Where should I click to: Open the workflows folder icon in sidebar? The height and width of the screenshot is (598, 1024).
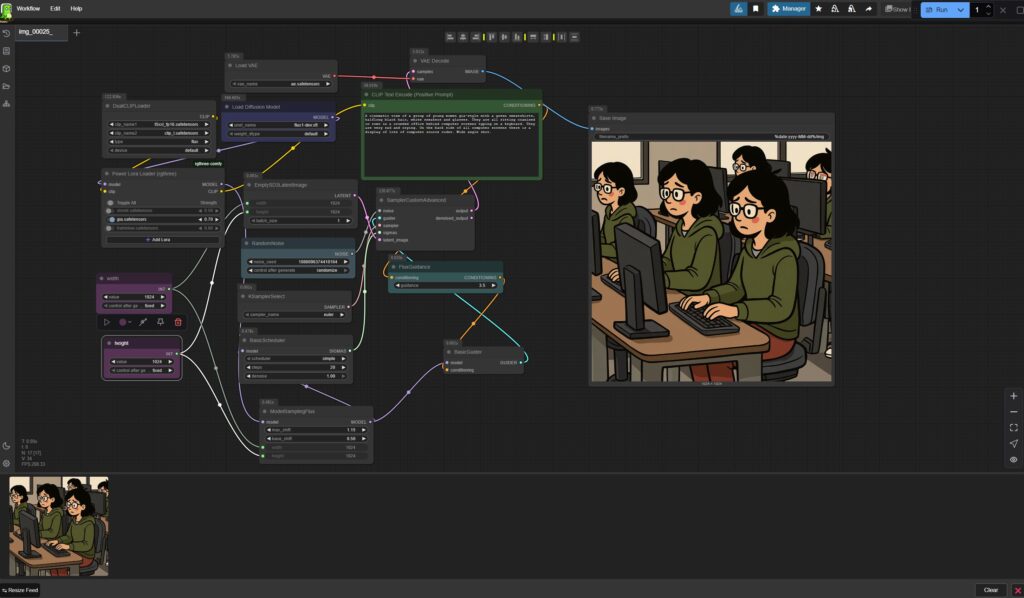pos(7,86)
